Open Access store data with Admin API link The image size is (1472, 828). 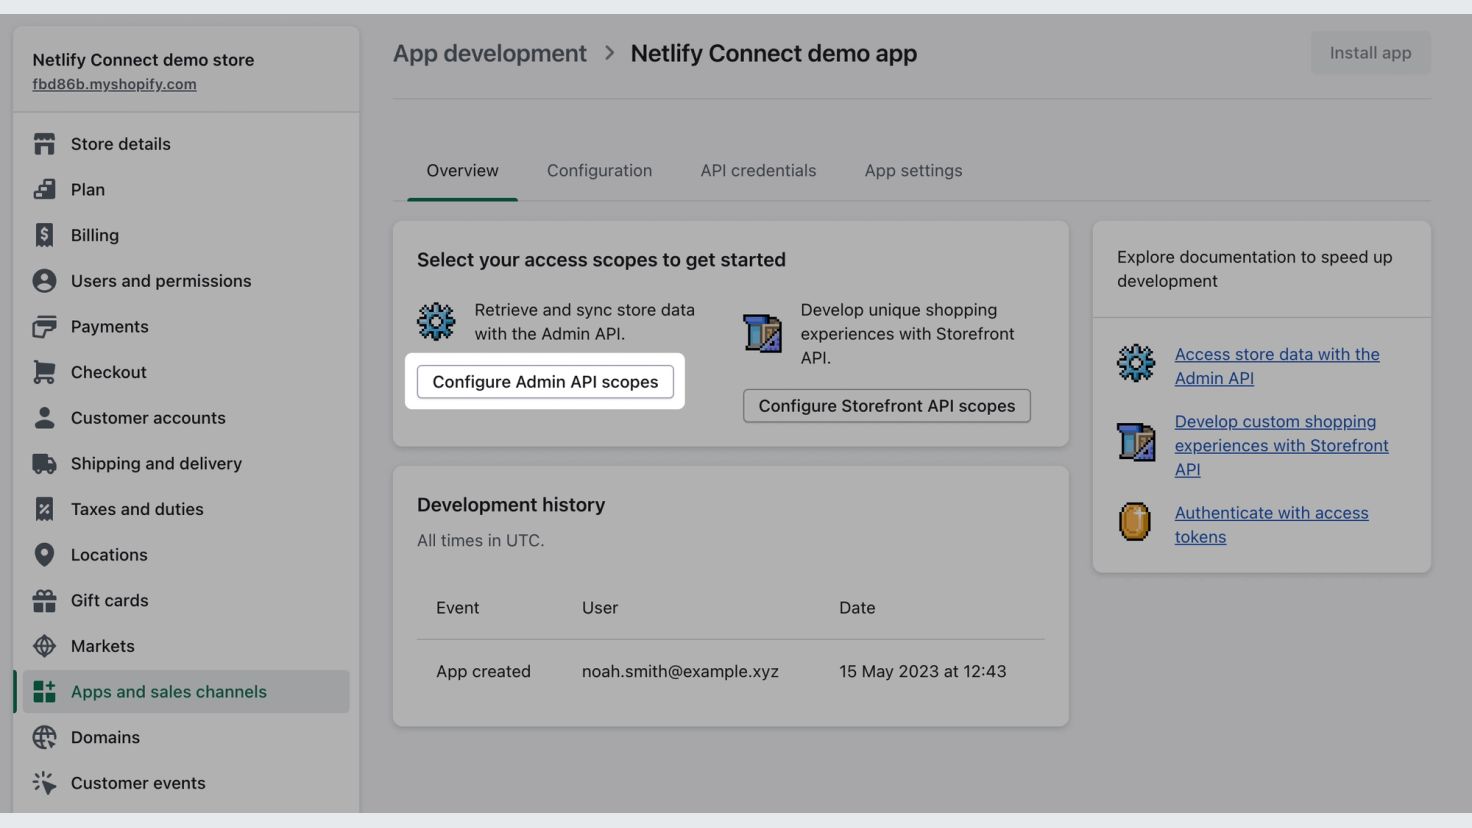pyautogui.click(x=1277, y=366)
